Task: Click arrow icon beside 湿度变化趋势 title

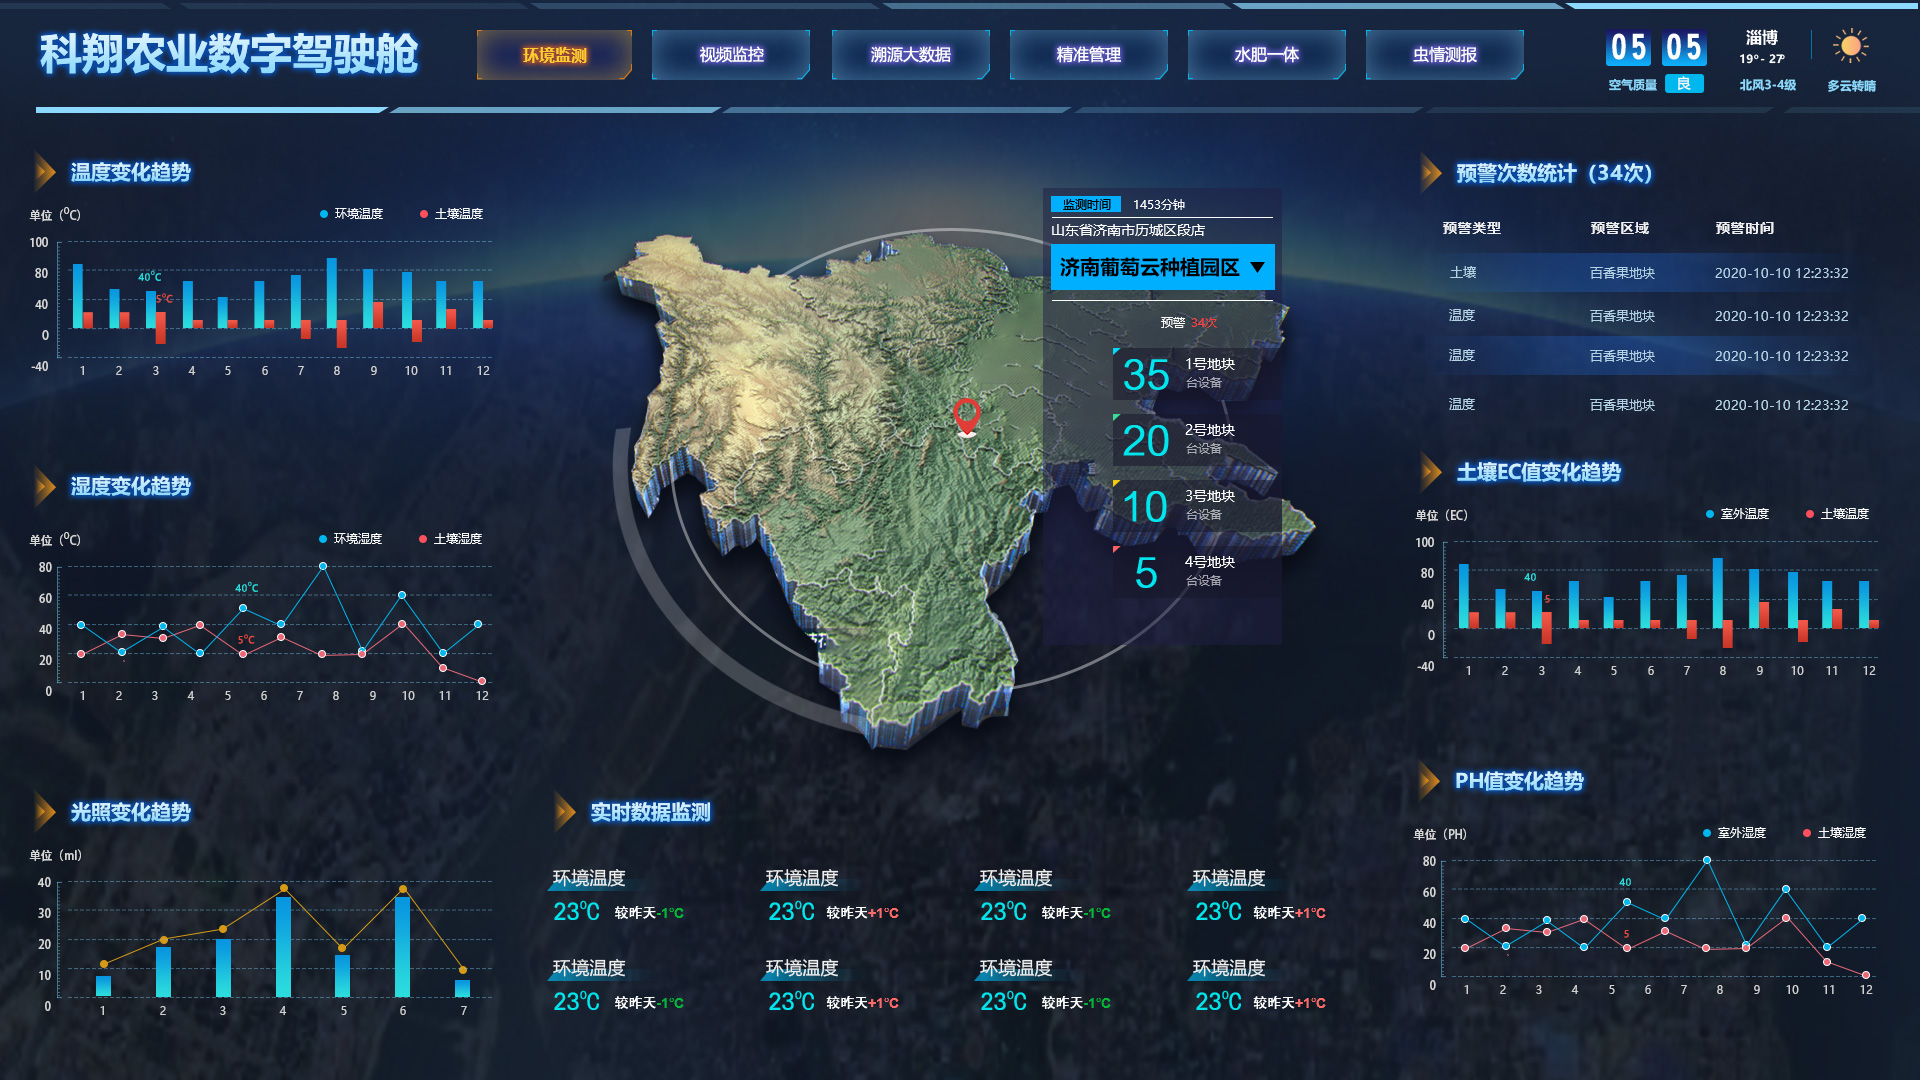Action: 44,486
